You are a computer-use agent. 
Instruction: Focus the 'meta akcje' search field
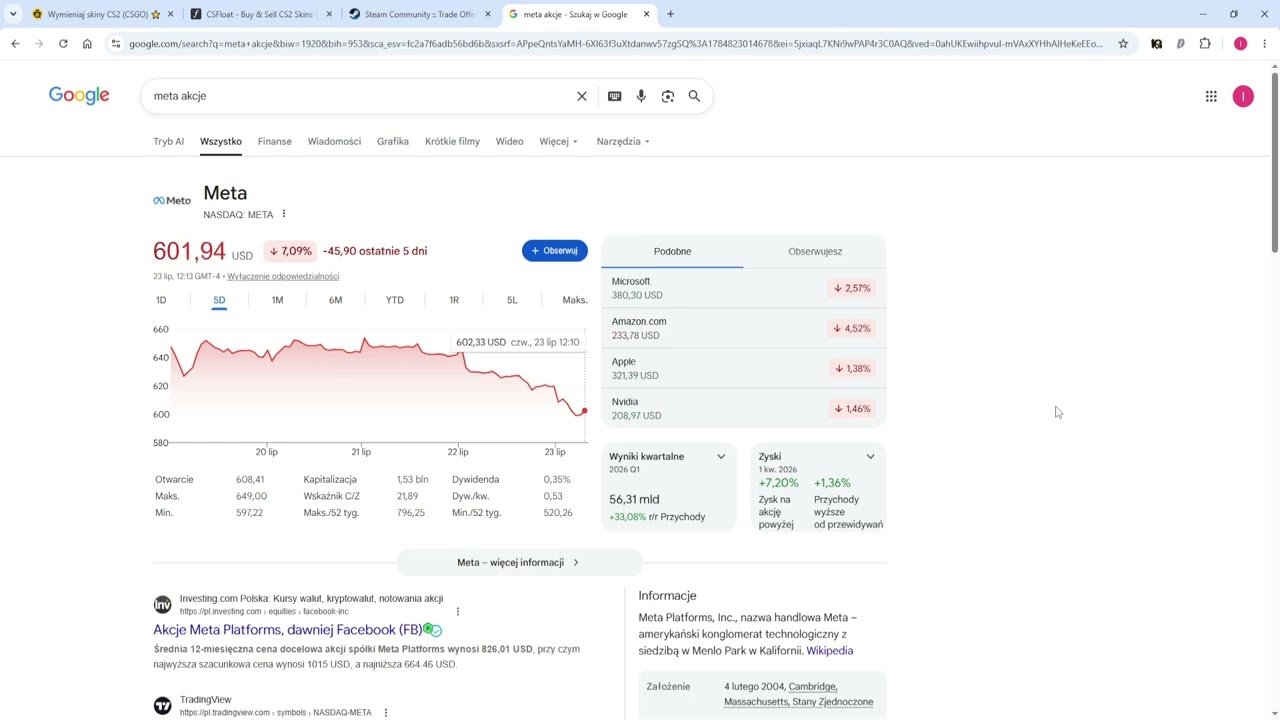pos(360,96)
